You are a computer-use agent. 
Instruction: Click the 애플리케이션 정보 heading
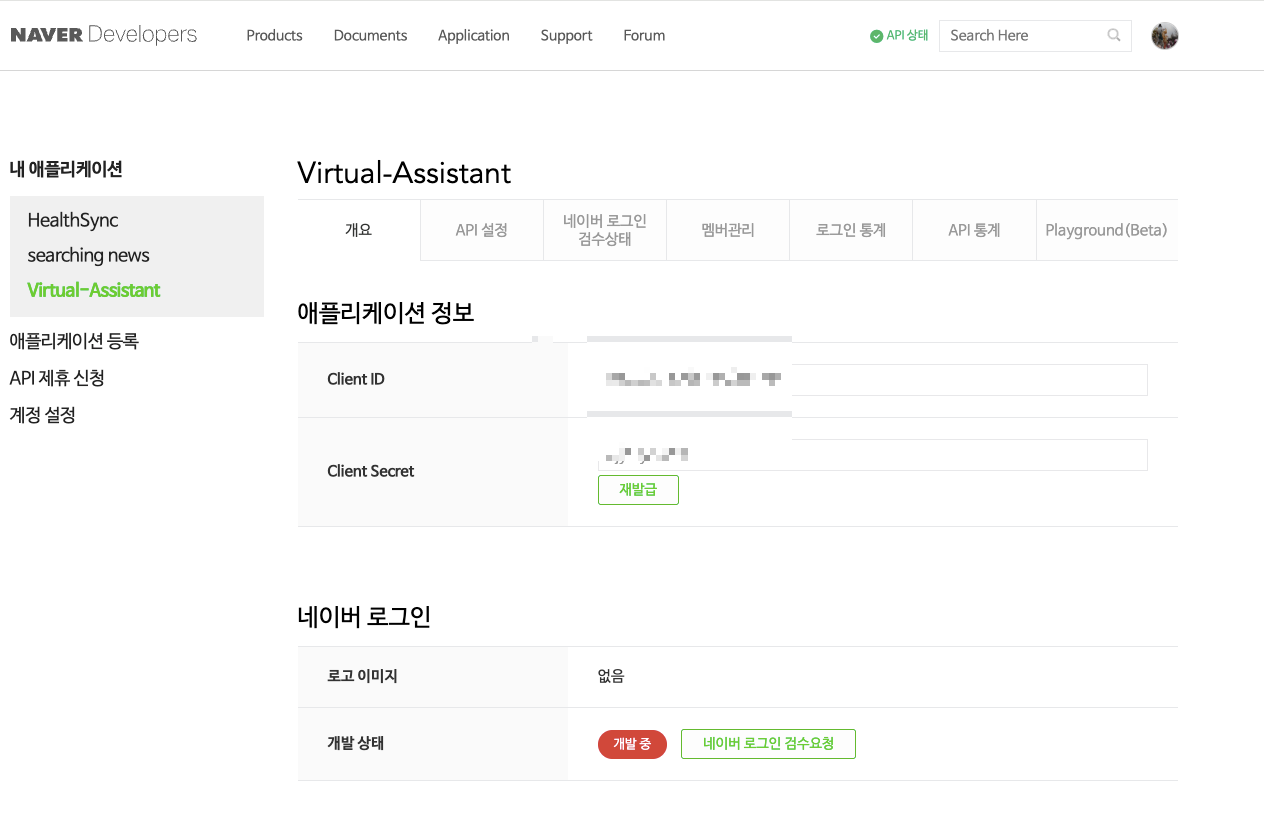[386, 313]
